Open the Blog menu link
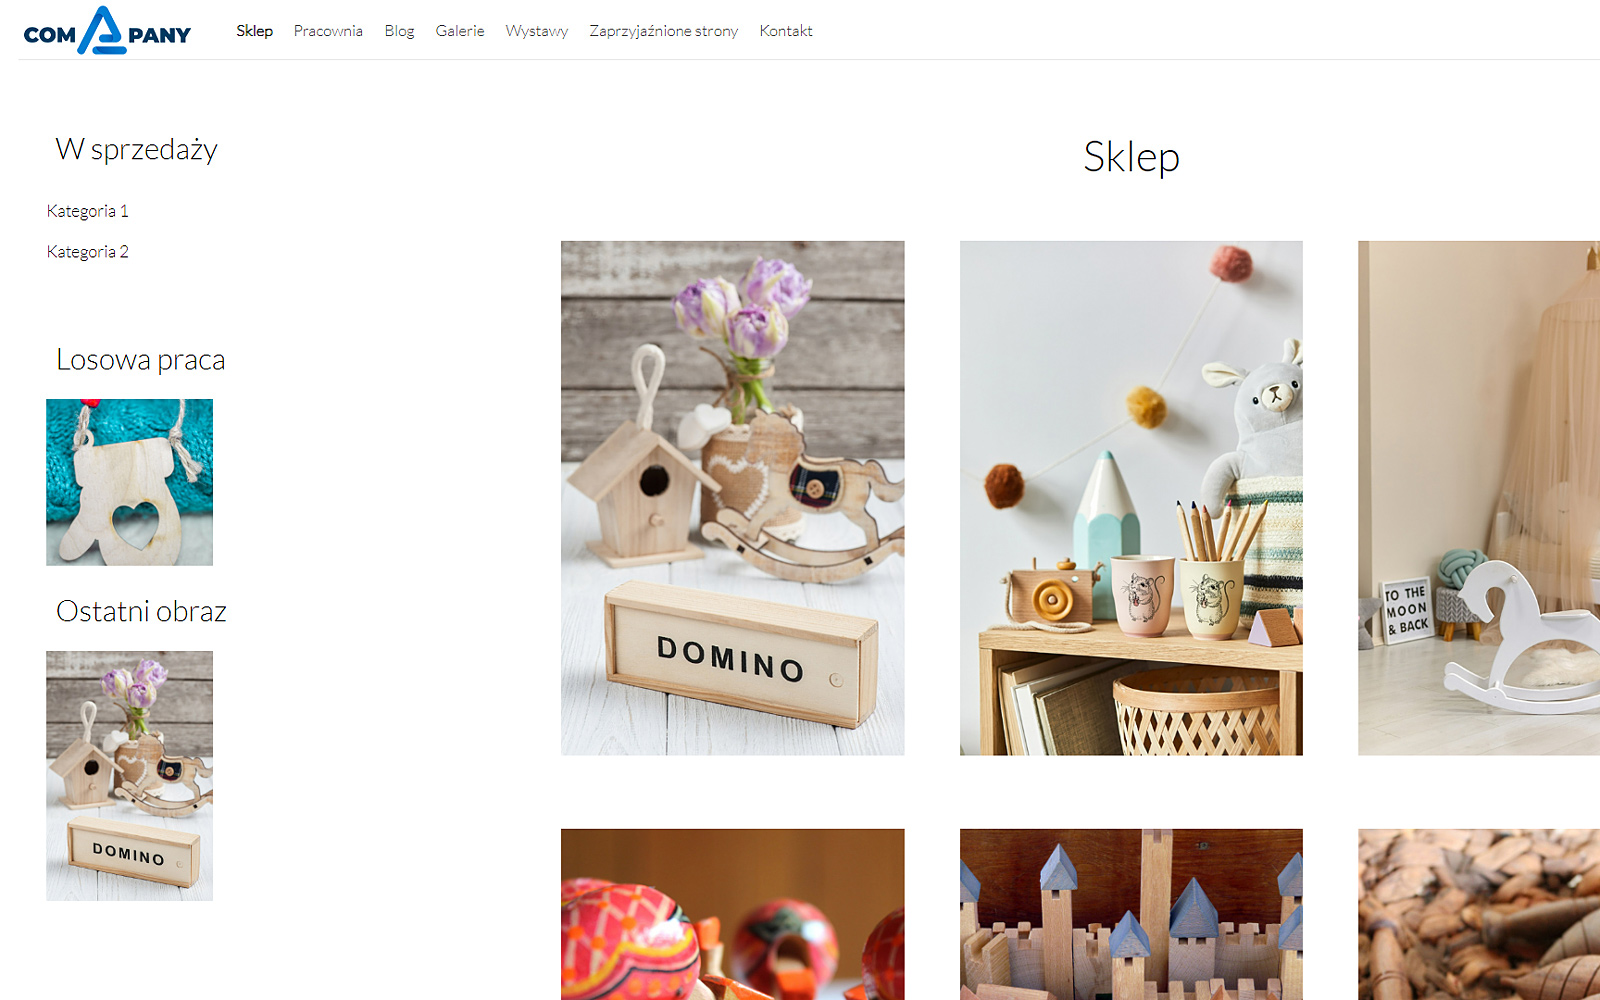The image size is (1600, 1000). click(x=399, y=31)
